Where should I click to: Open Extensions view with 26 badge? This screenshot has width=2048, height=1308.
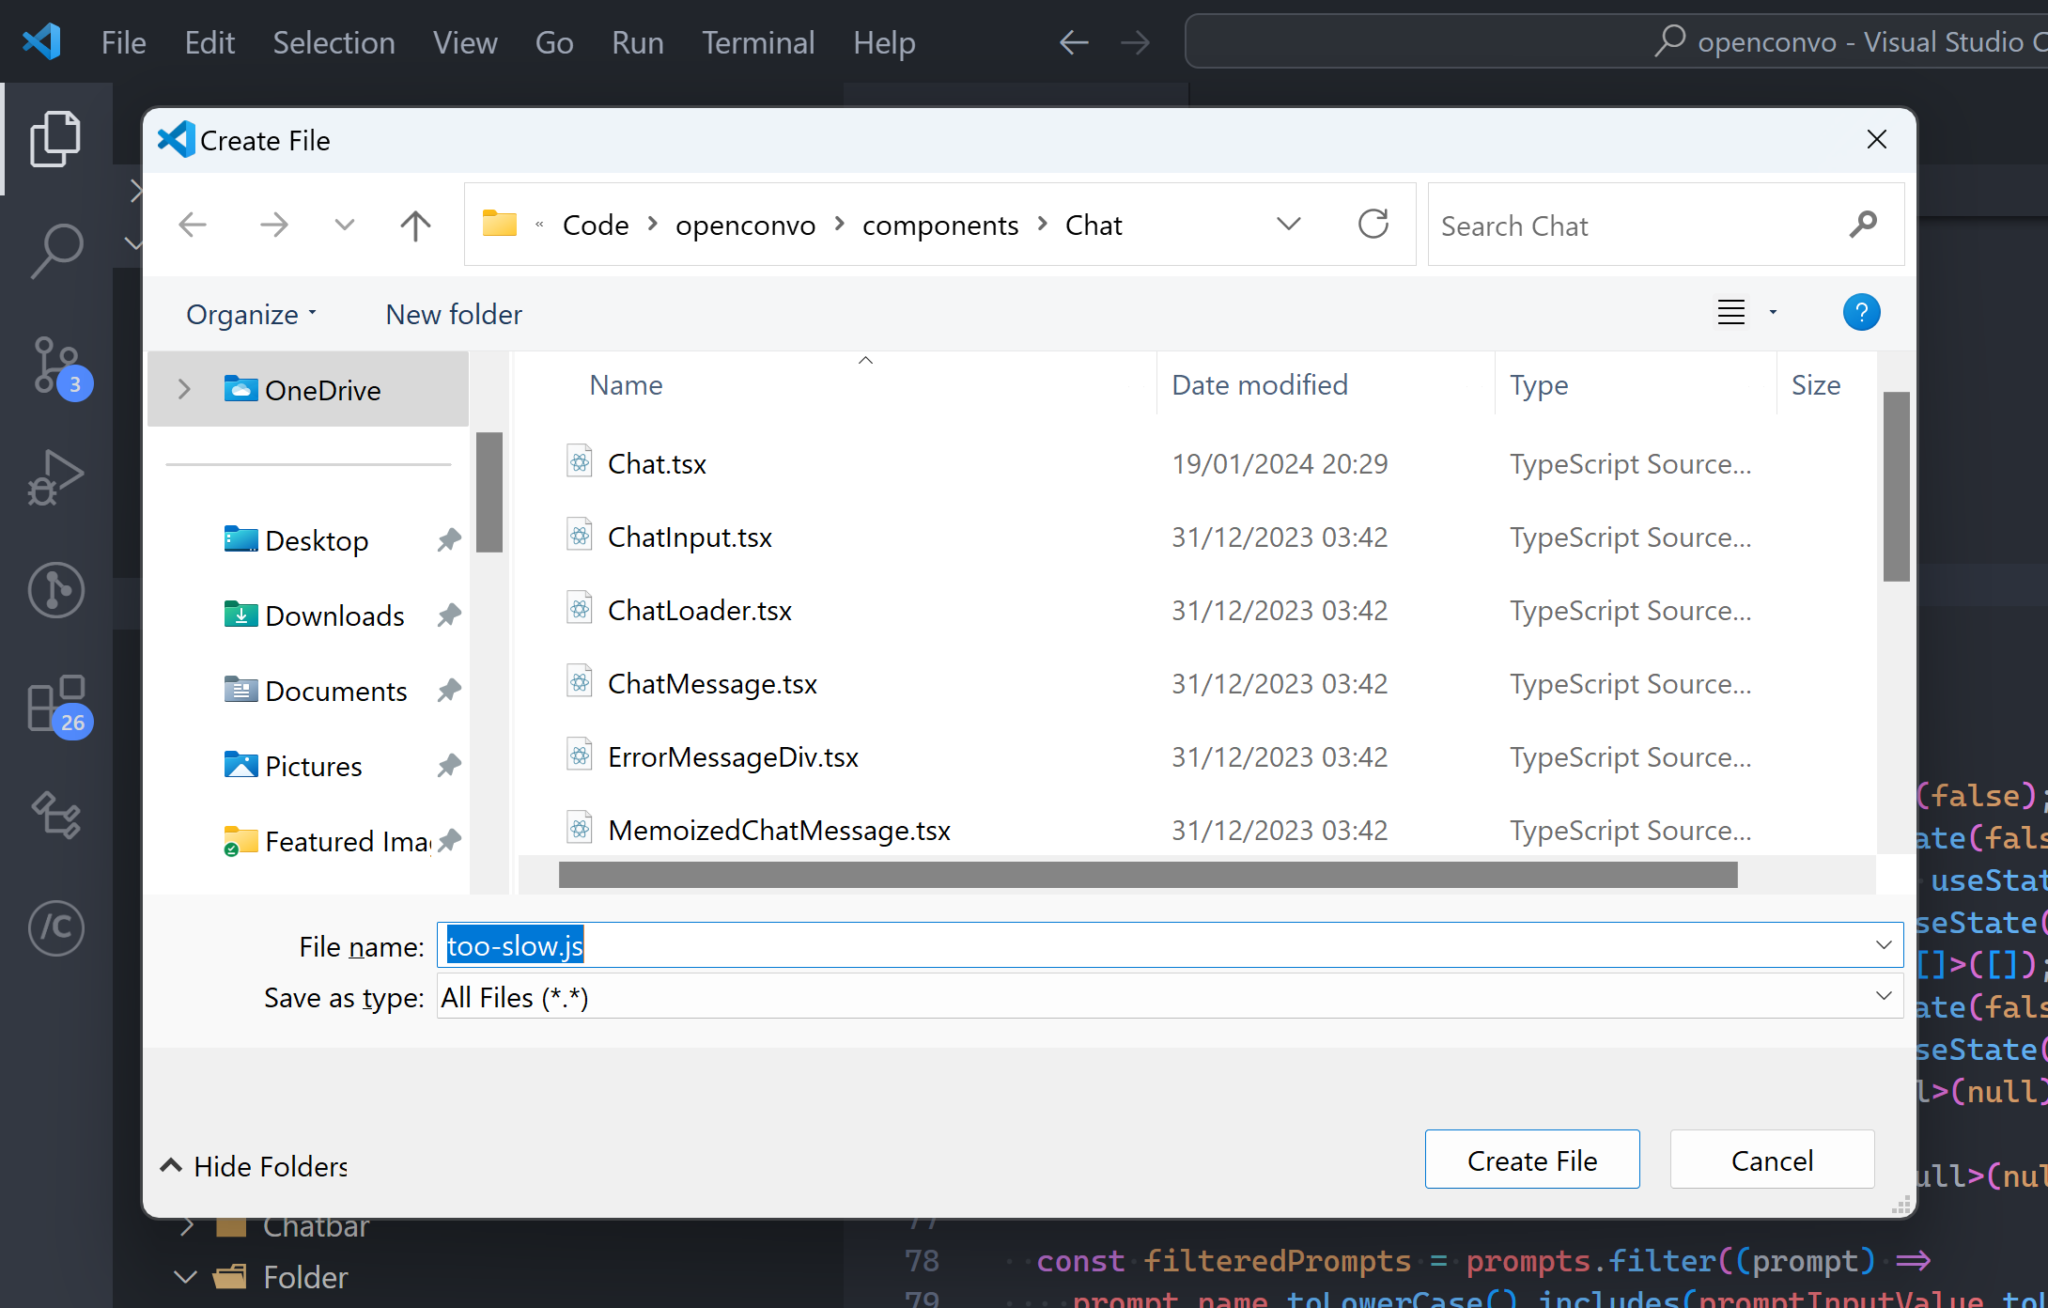click(x=58, y=706)
